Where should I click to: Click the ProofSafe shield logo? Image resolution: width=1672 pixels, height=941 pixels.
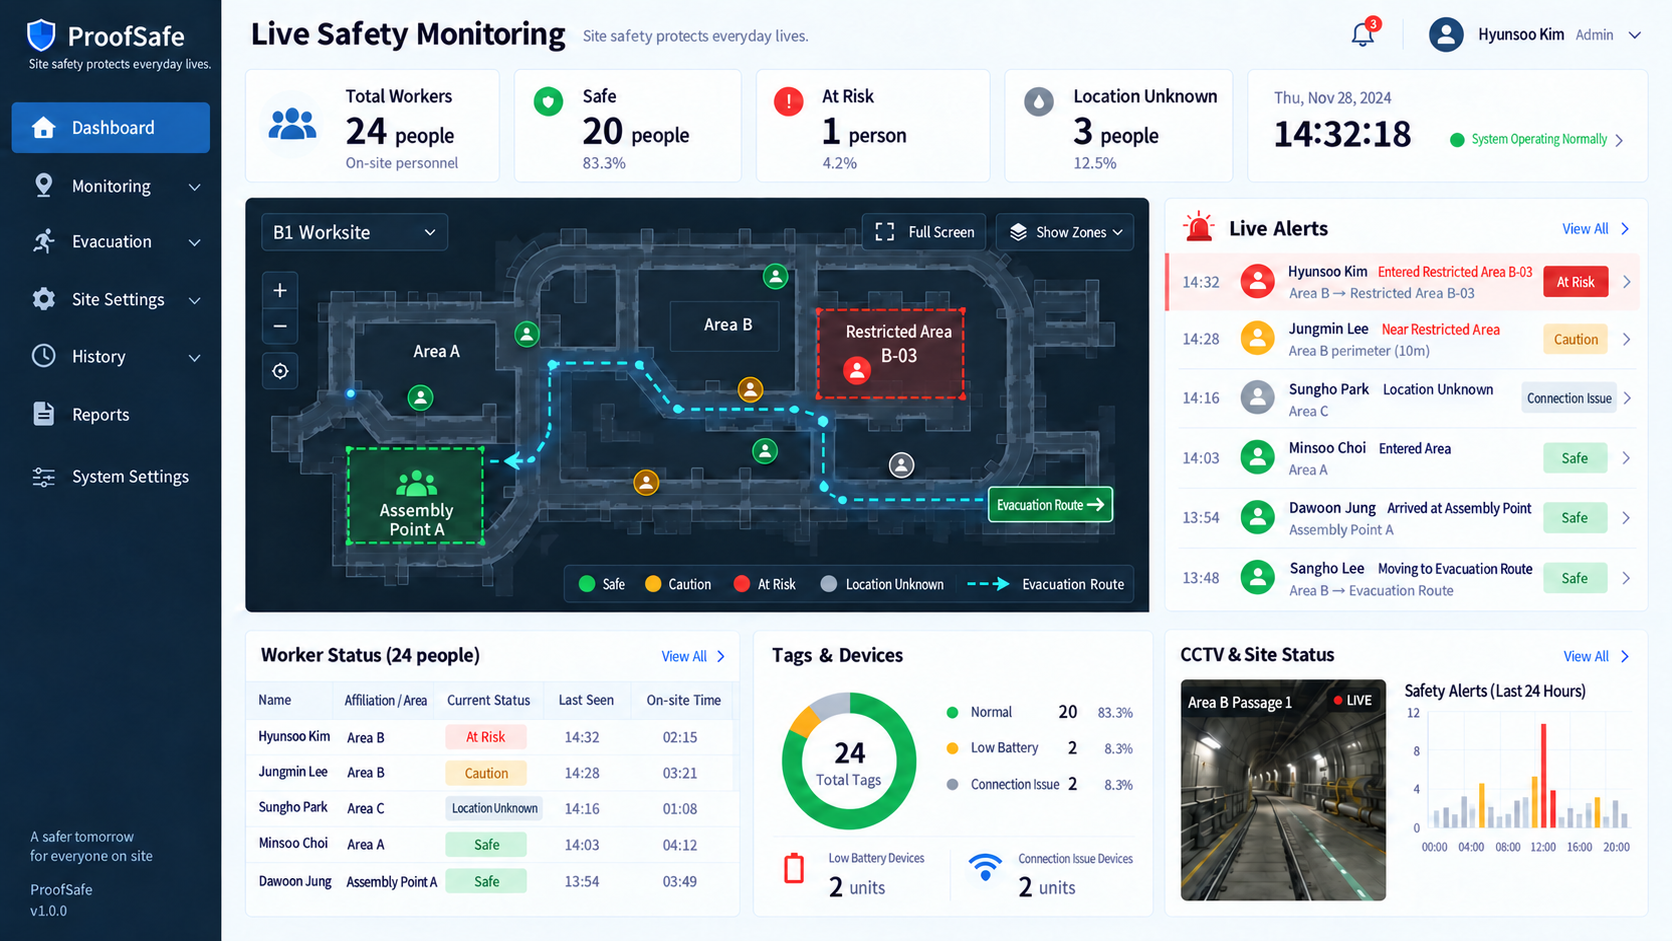coord(41,35)
